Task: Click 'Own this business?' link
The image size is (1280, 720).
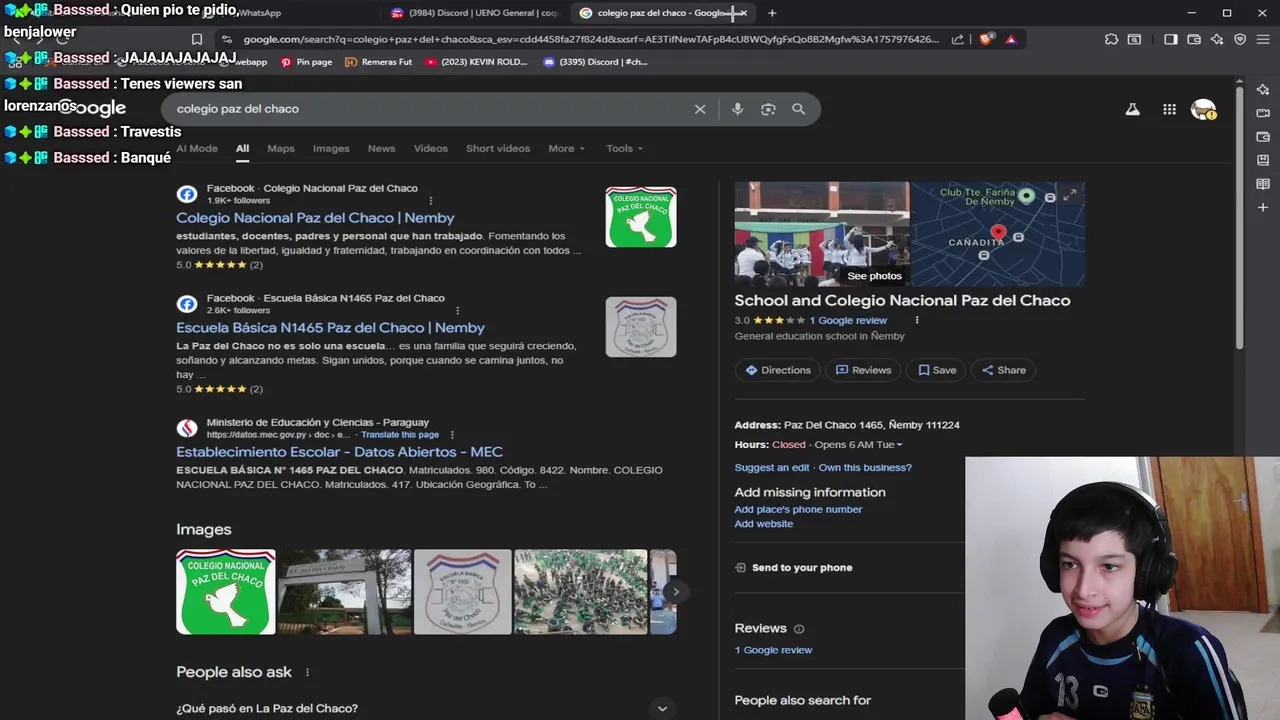Action: 865,468
